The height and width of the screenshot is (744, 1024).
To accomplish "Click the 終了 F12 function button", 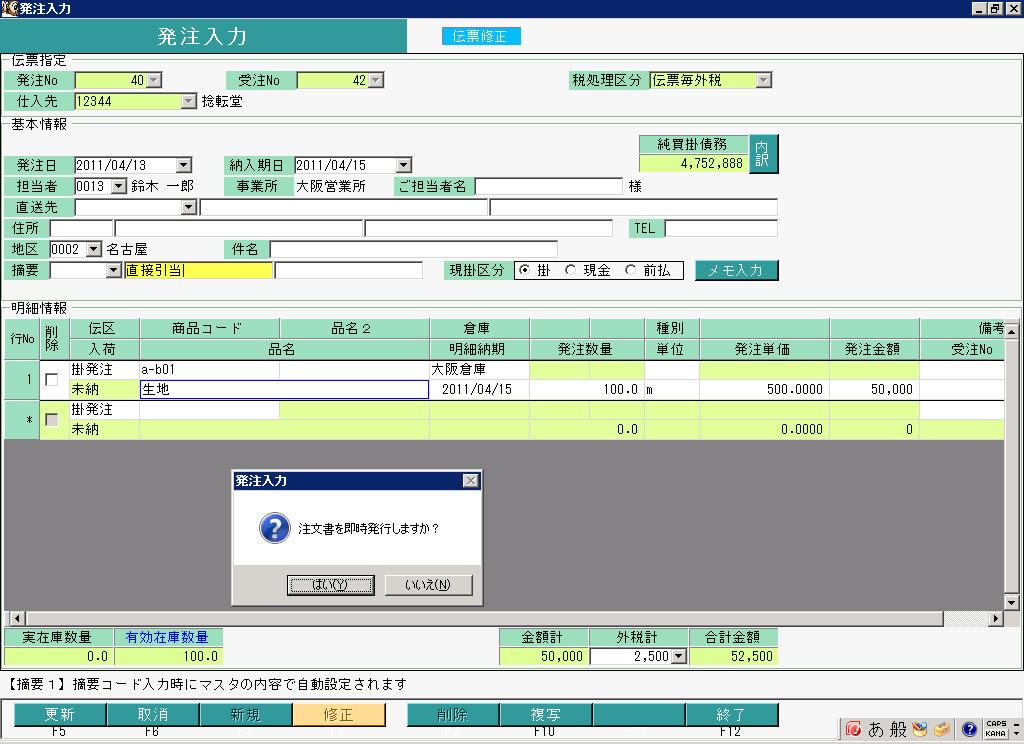I will (731, 715).
